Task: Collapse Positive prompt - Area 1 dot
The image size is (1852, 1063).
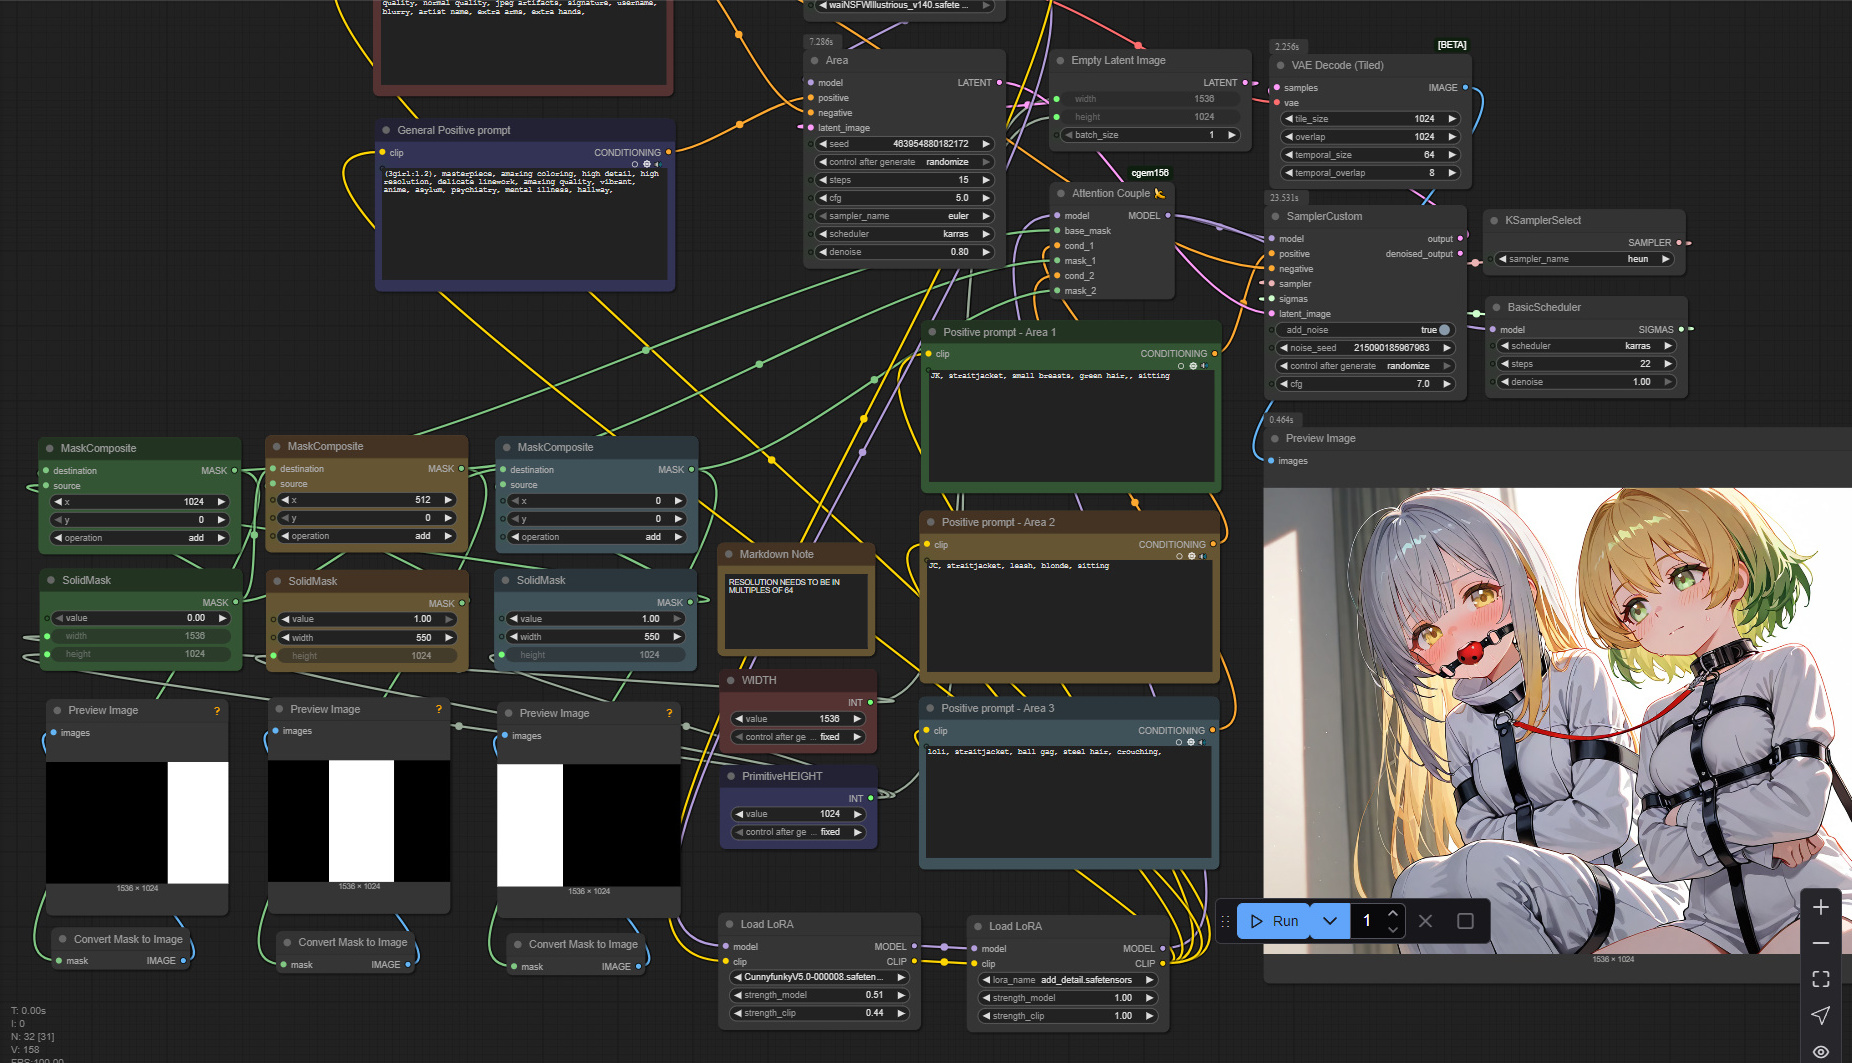Action: 932,332
